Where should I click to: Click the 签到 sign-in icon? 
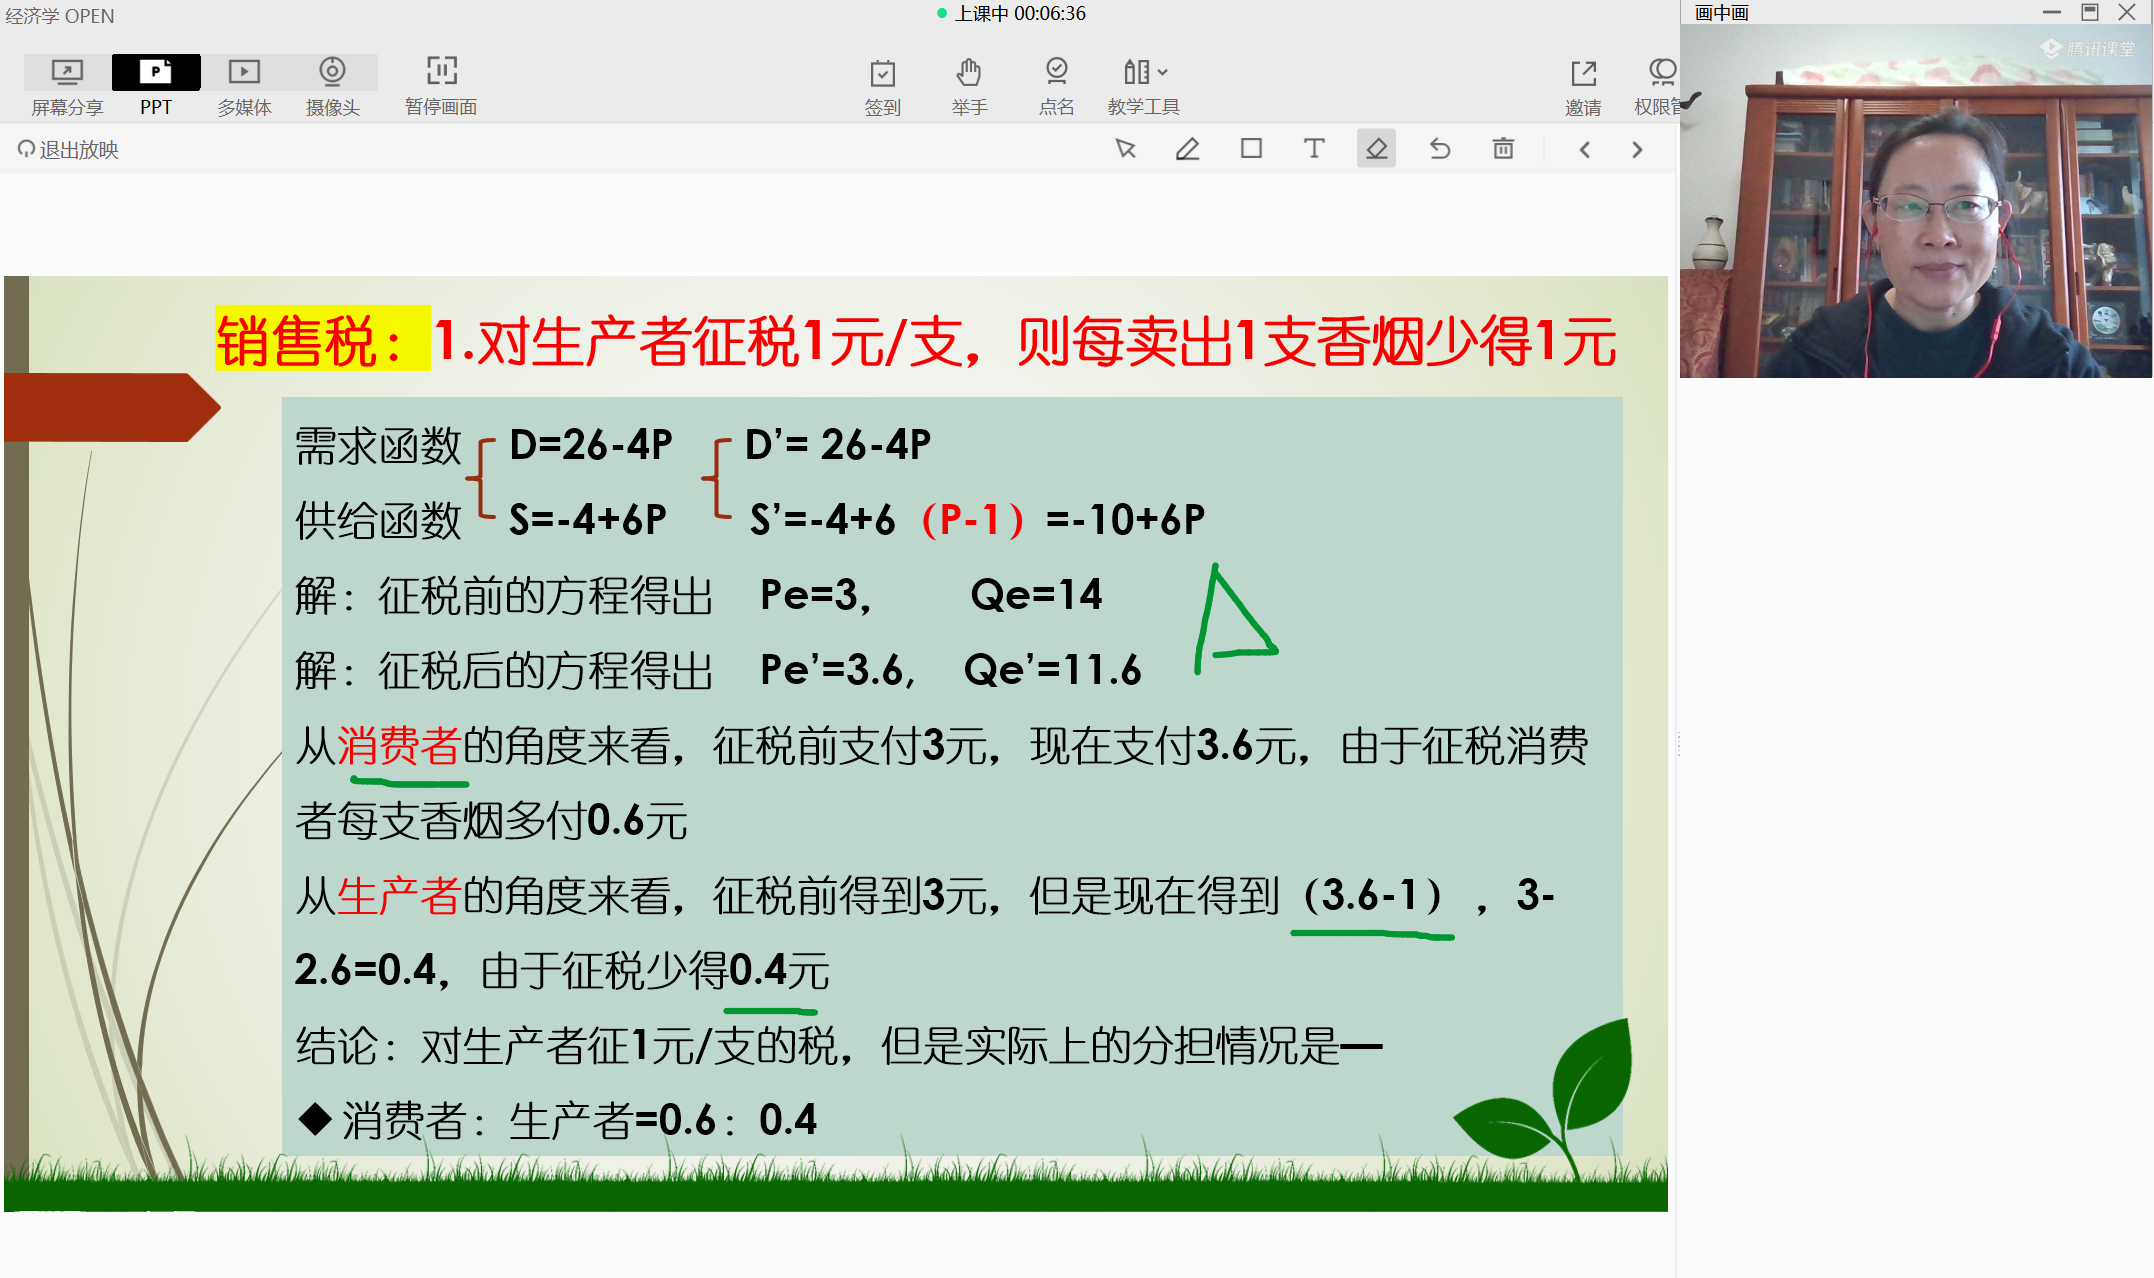coord(882,85)
